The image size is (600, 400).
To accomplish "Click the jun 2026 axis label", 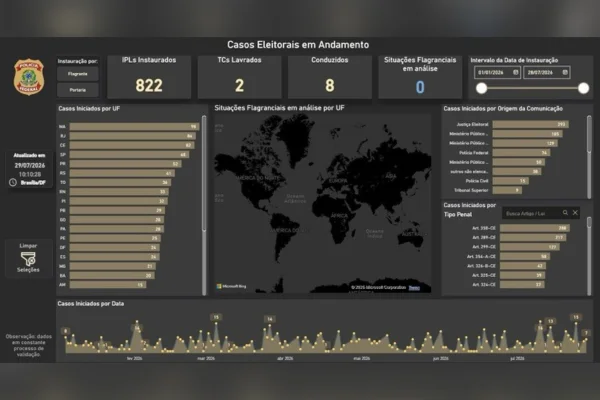I will (440, 359).
